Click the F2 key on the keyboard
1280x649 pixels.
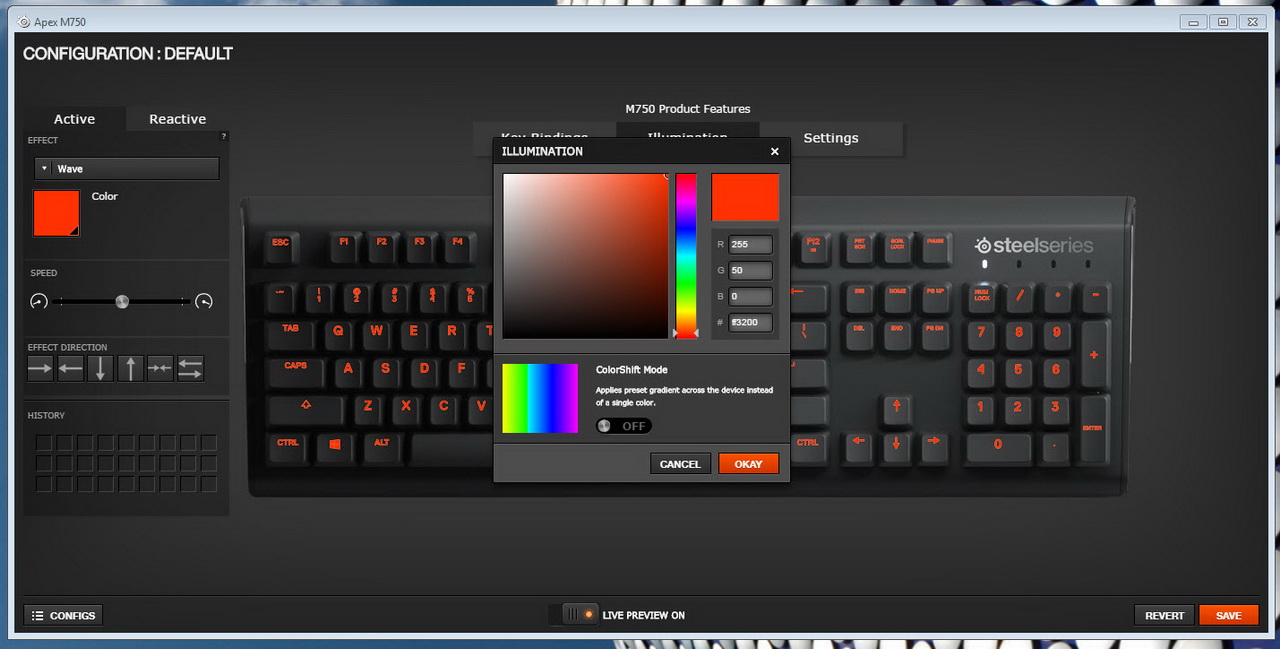pyautogui.click(x=381, y=245)
